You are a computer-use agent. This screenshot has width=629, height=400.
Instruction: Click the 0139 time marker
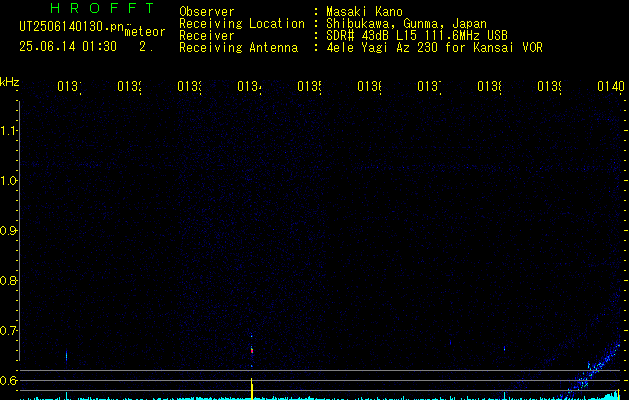(x=549, y=87)
